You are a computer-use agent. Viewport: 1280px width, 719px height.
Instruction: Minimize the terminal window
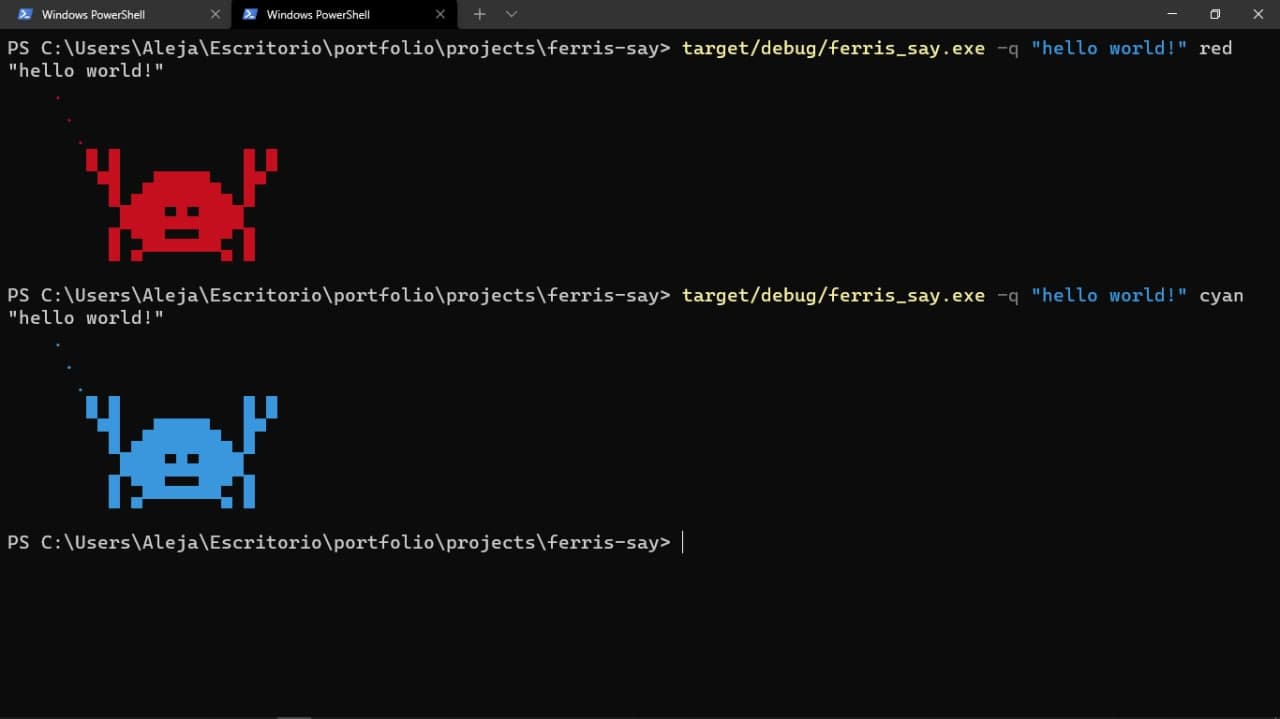(x=1171, y=14)
